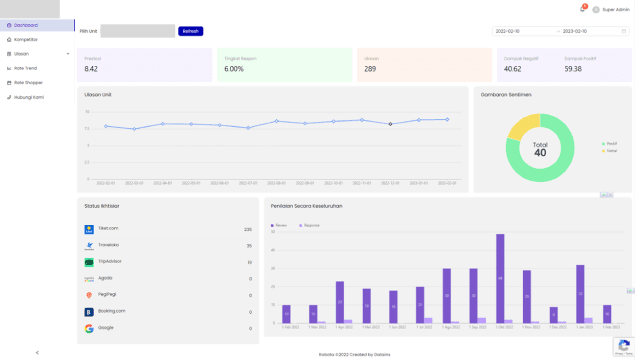Screen dimensions: 635x360
Task: Click the 1 Jan 2023 review bar
Action: coord(580,294)
